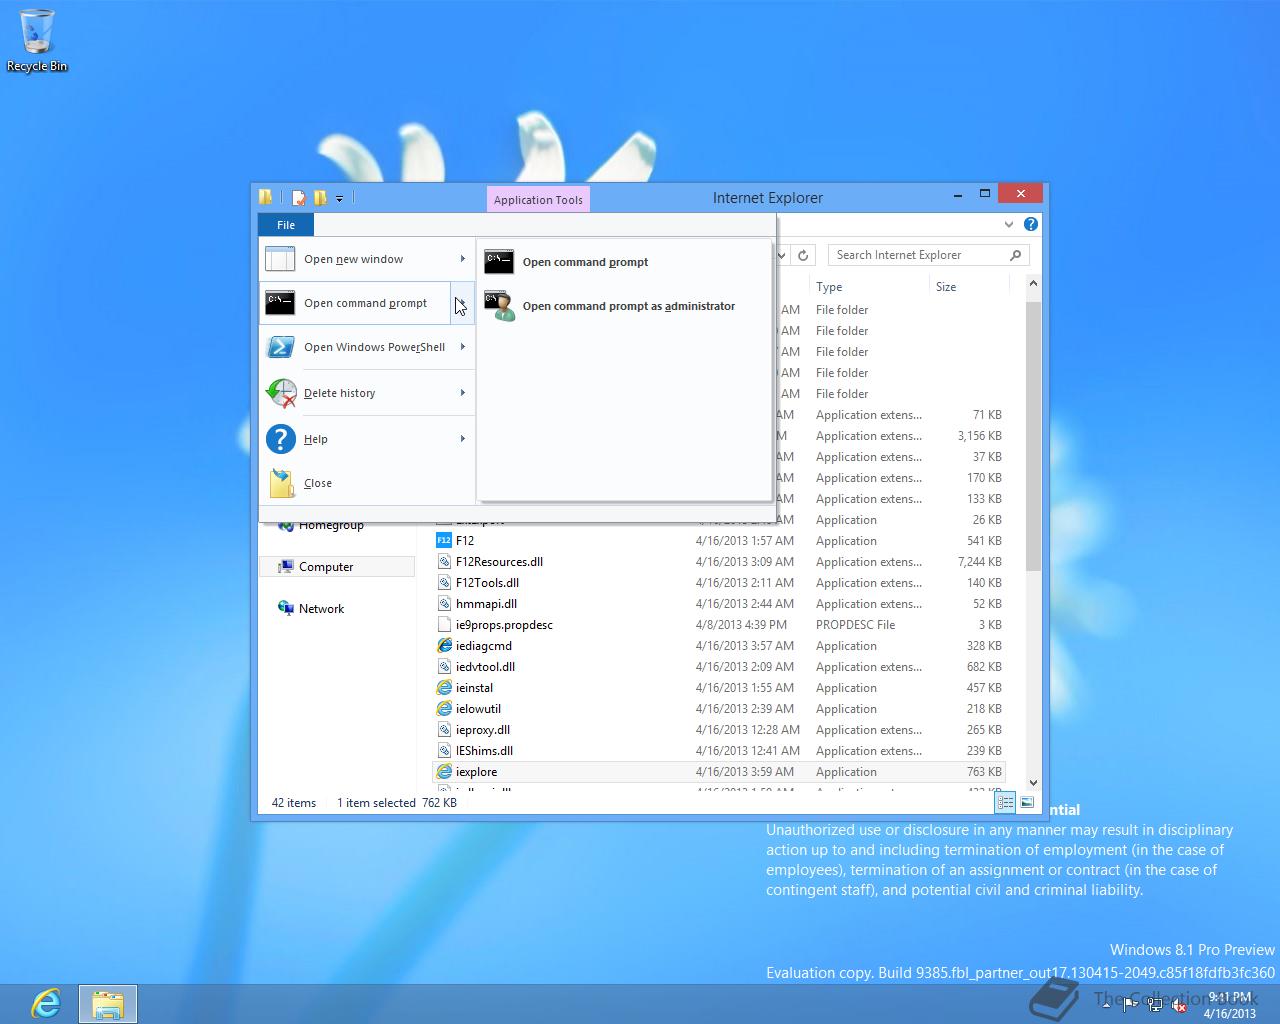
Task: Choose Close from the File menu
Action: pos(318,483)
